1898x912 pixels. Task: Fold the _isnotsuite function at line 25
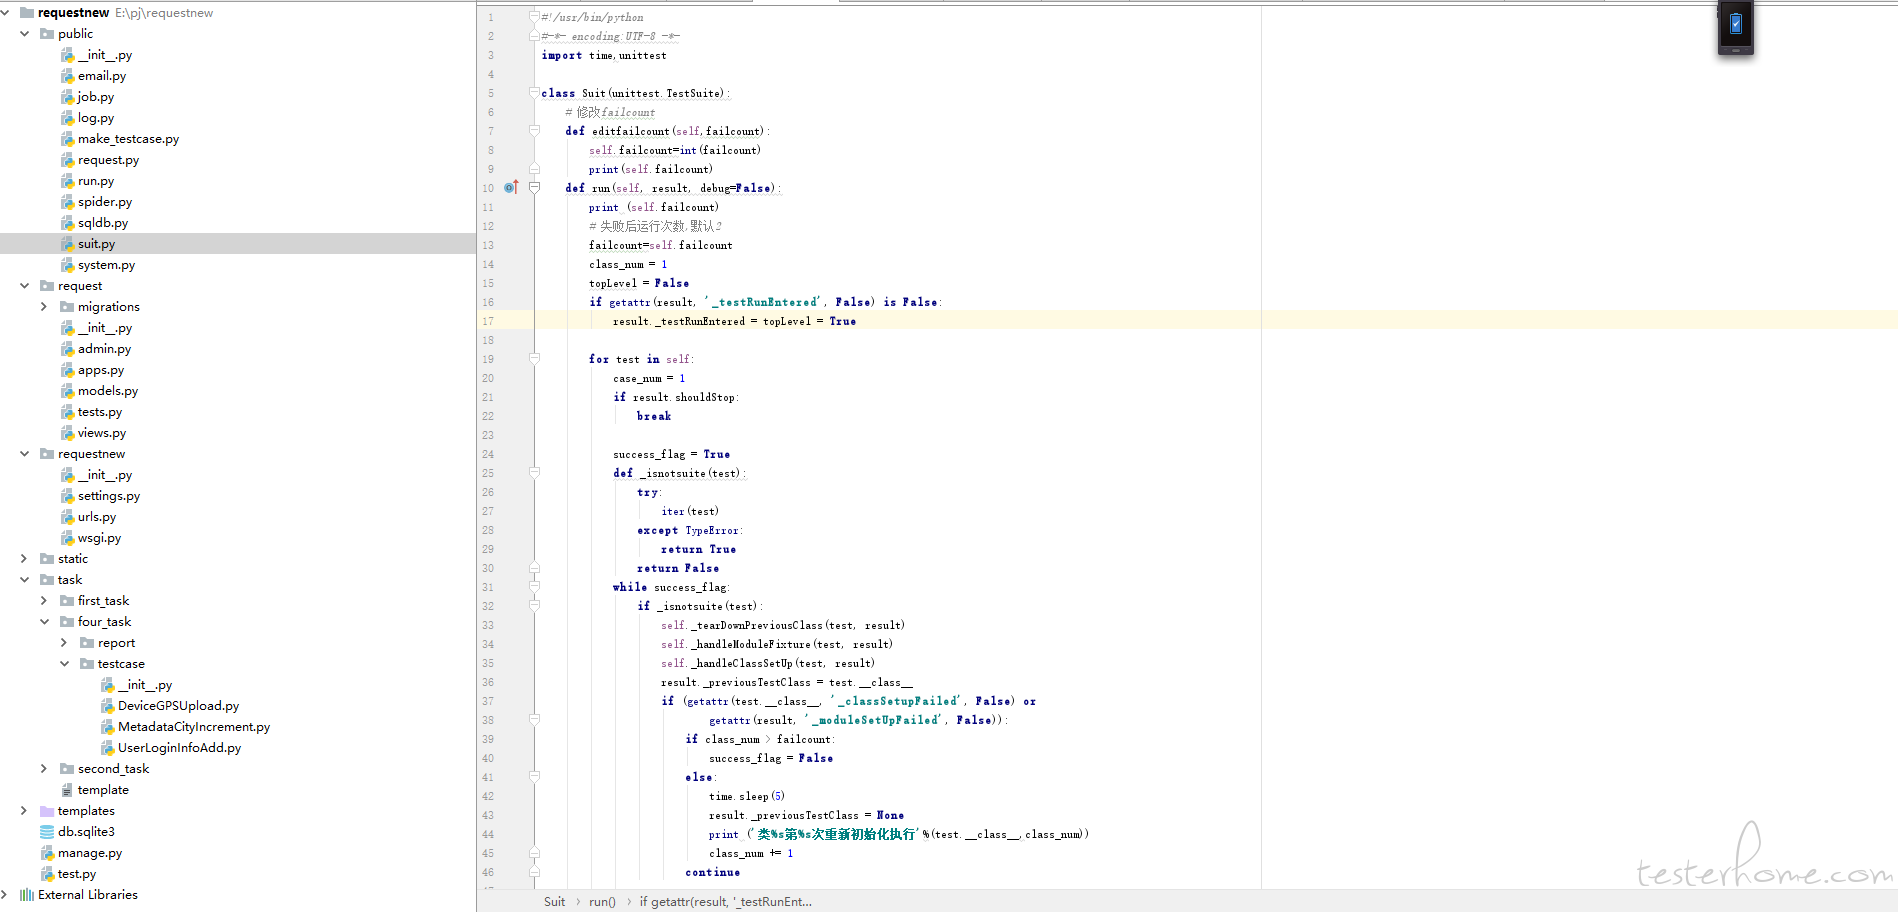pos(534,473)
